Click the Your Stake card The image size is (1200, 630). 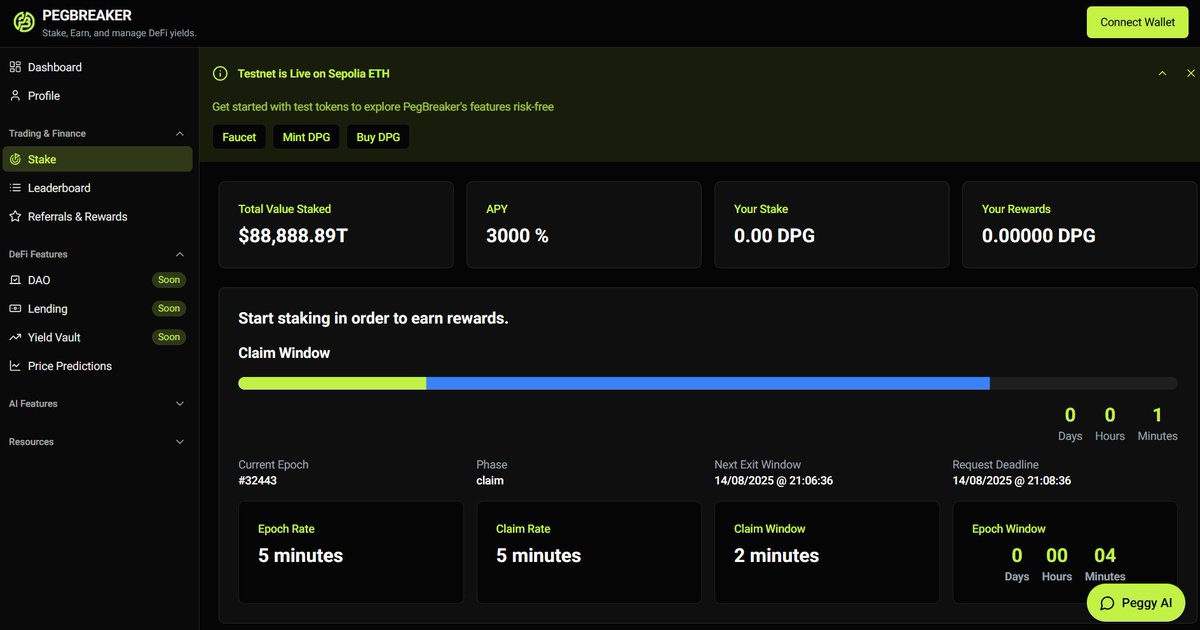coord(831,225)
